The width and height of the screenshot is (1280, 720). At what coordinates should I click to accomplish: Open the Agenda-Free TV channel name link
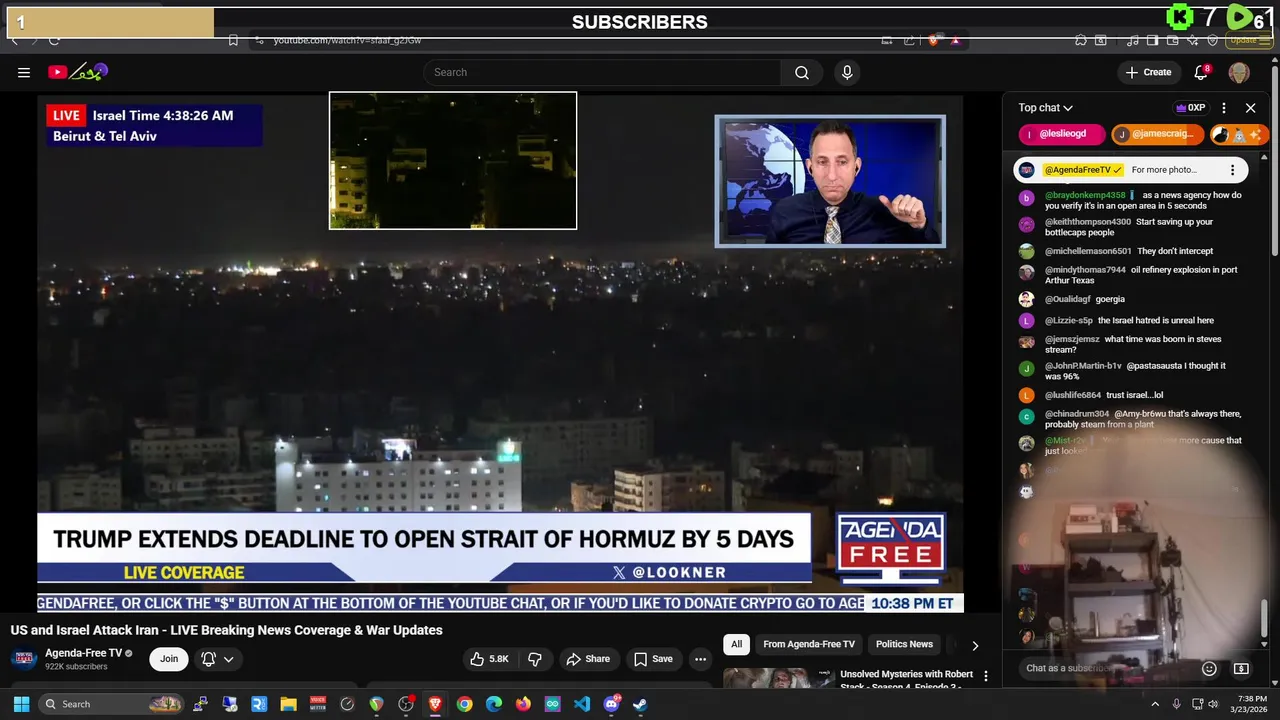click(83, 653)
